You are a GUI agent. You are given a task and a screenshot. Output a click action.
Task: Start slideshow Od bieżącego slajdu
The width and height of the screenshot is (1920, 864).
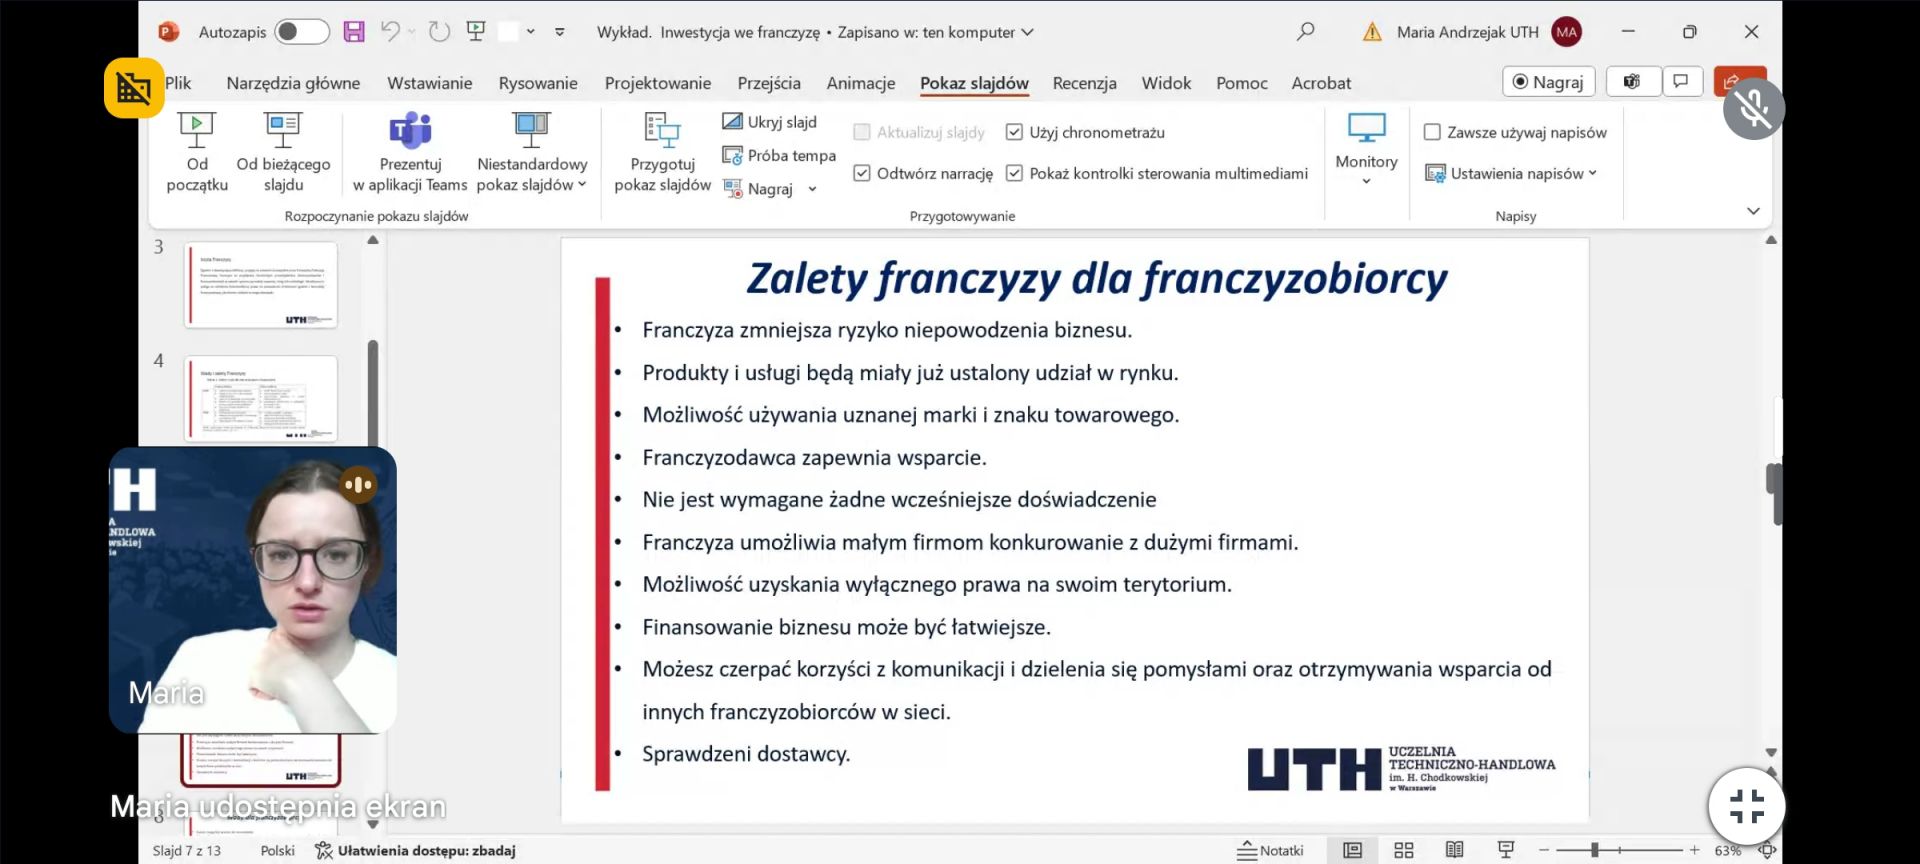click(x=283, y=152)
